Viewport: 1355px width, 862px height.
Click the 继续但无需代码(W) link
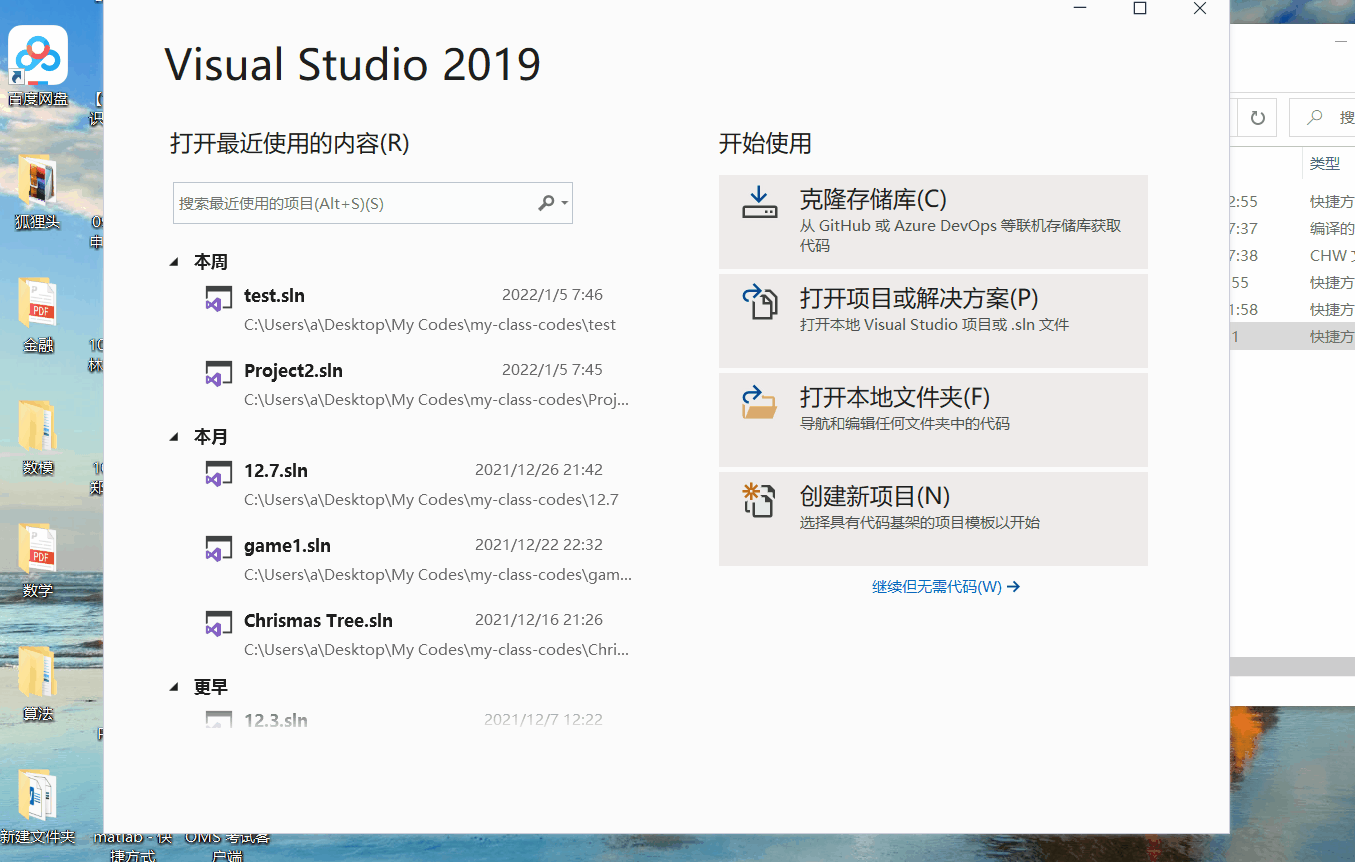click(946, 587)
